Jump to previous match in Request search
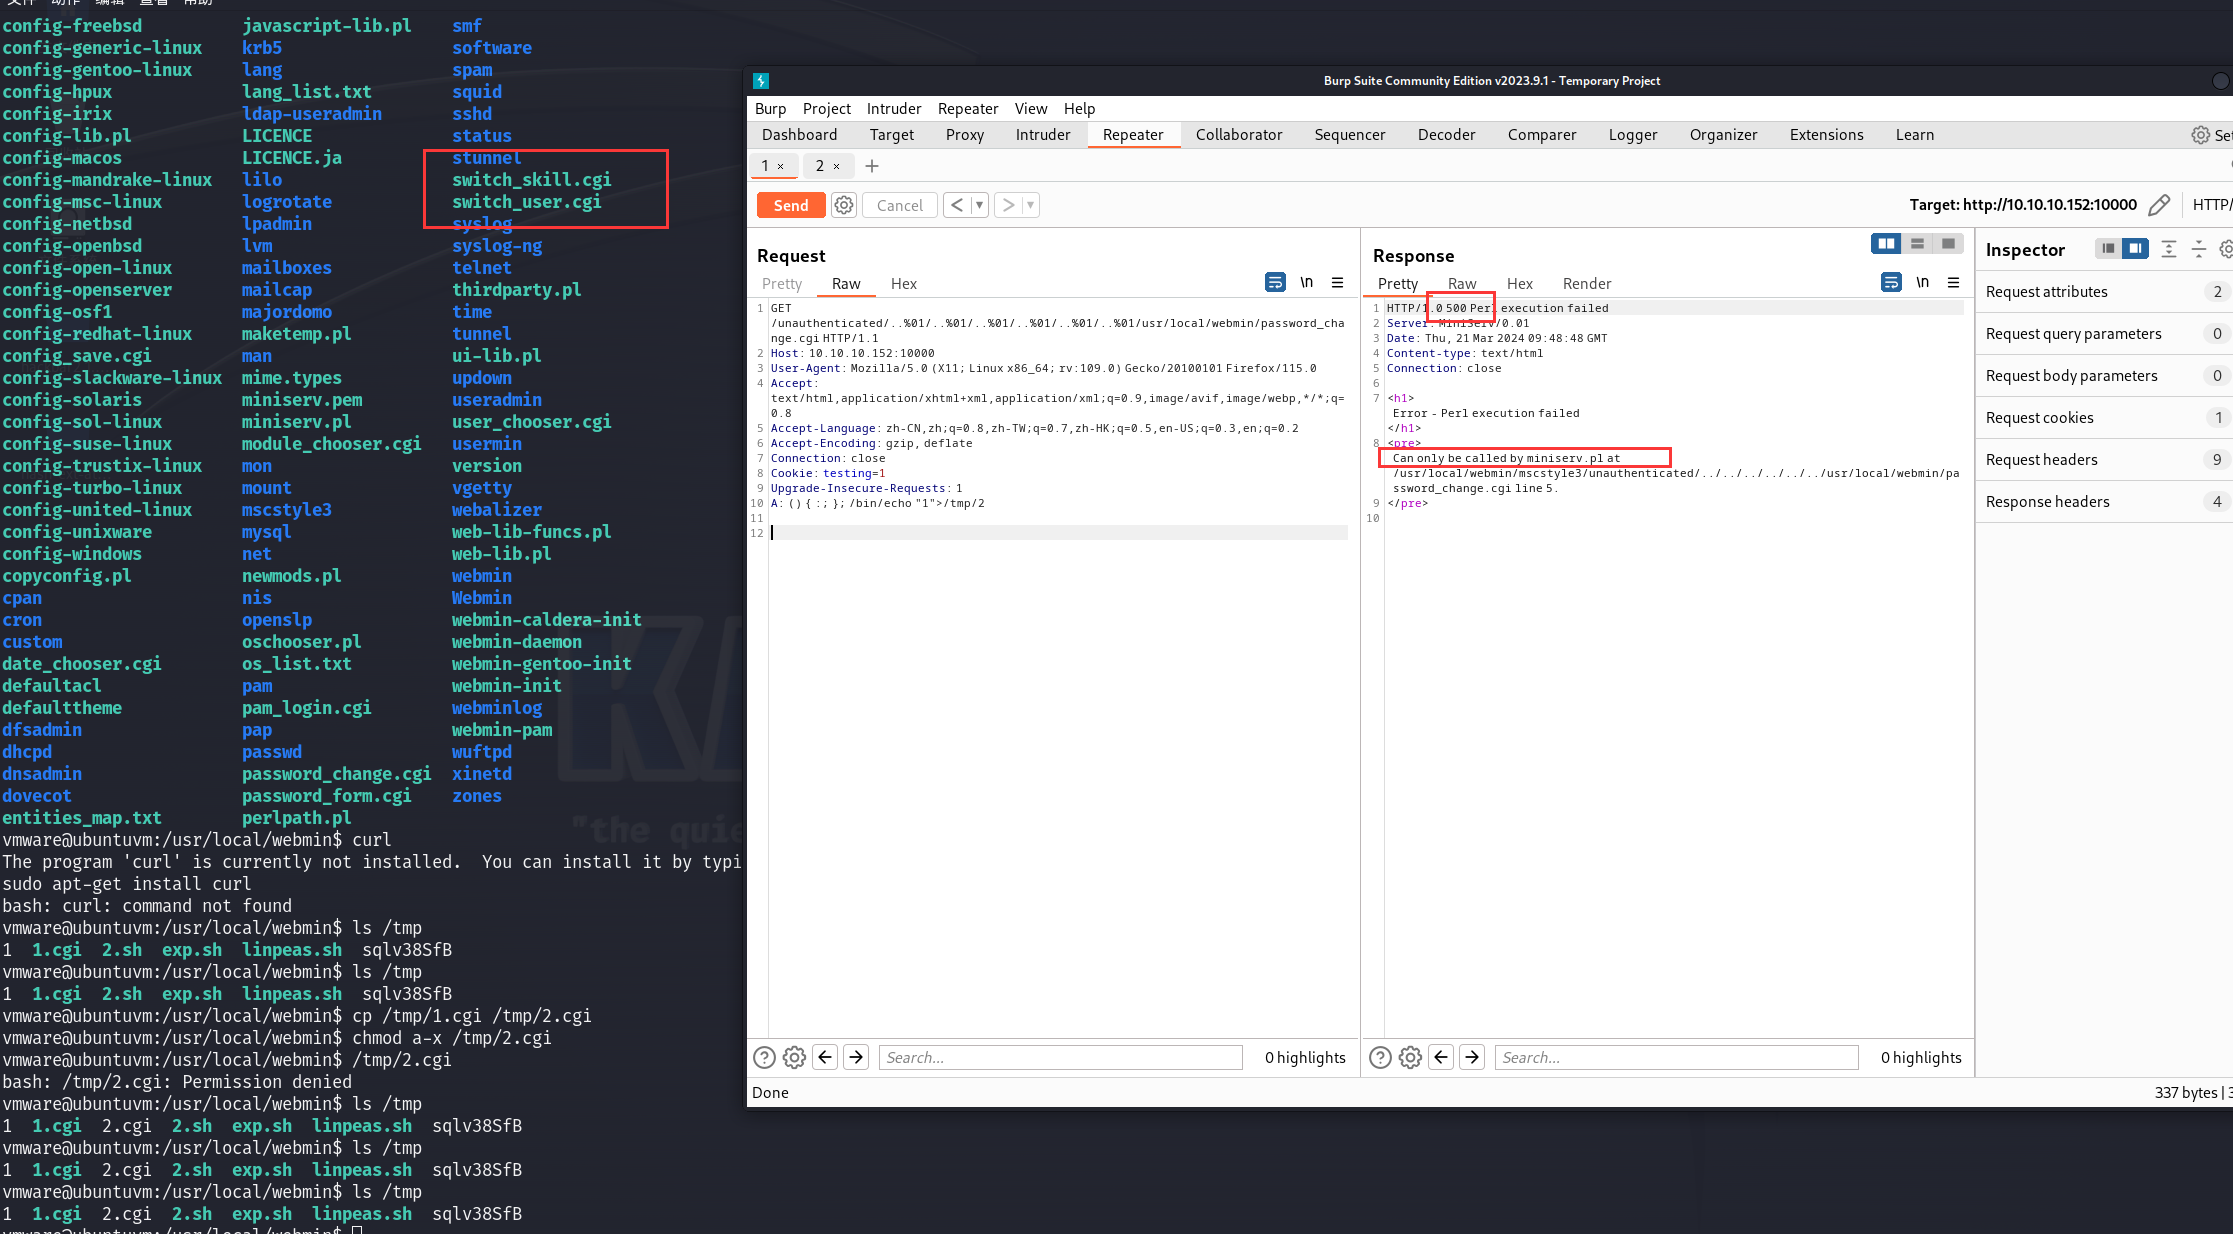 click(825, 1057)
